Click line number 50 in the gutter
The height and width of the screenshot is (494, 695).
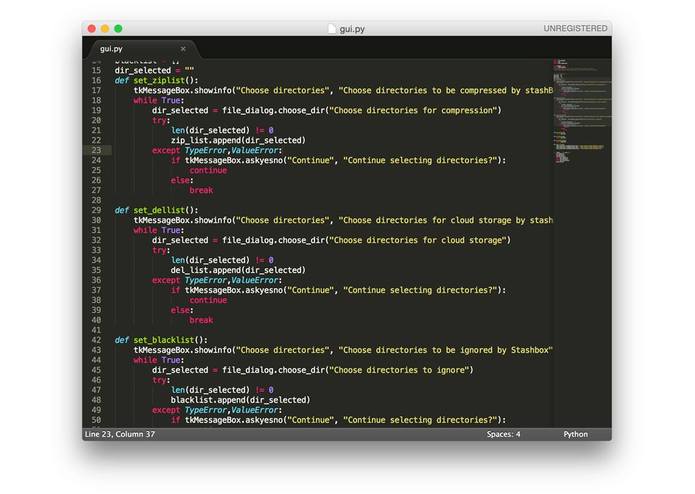pyautogui.click(x=96, y=420)
